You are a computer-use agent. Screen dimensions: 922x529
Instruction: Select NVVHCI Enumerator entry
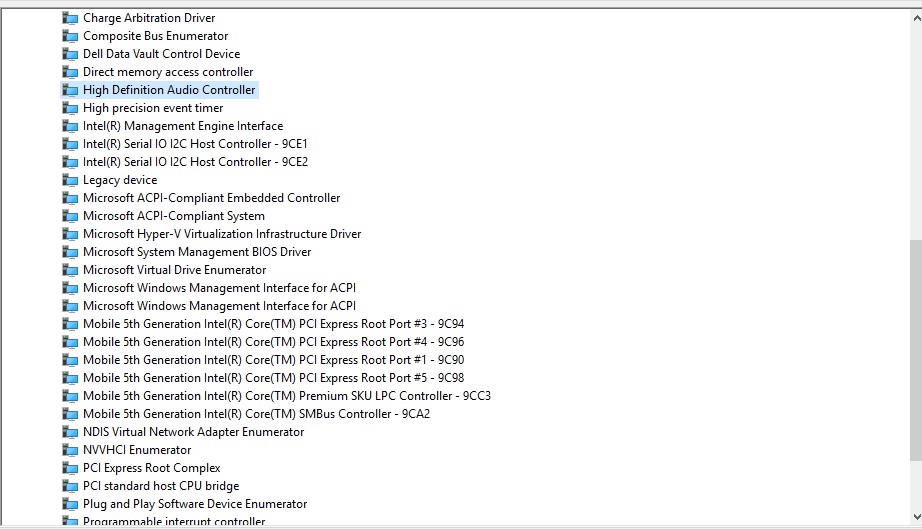(x=137, y=450)
